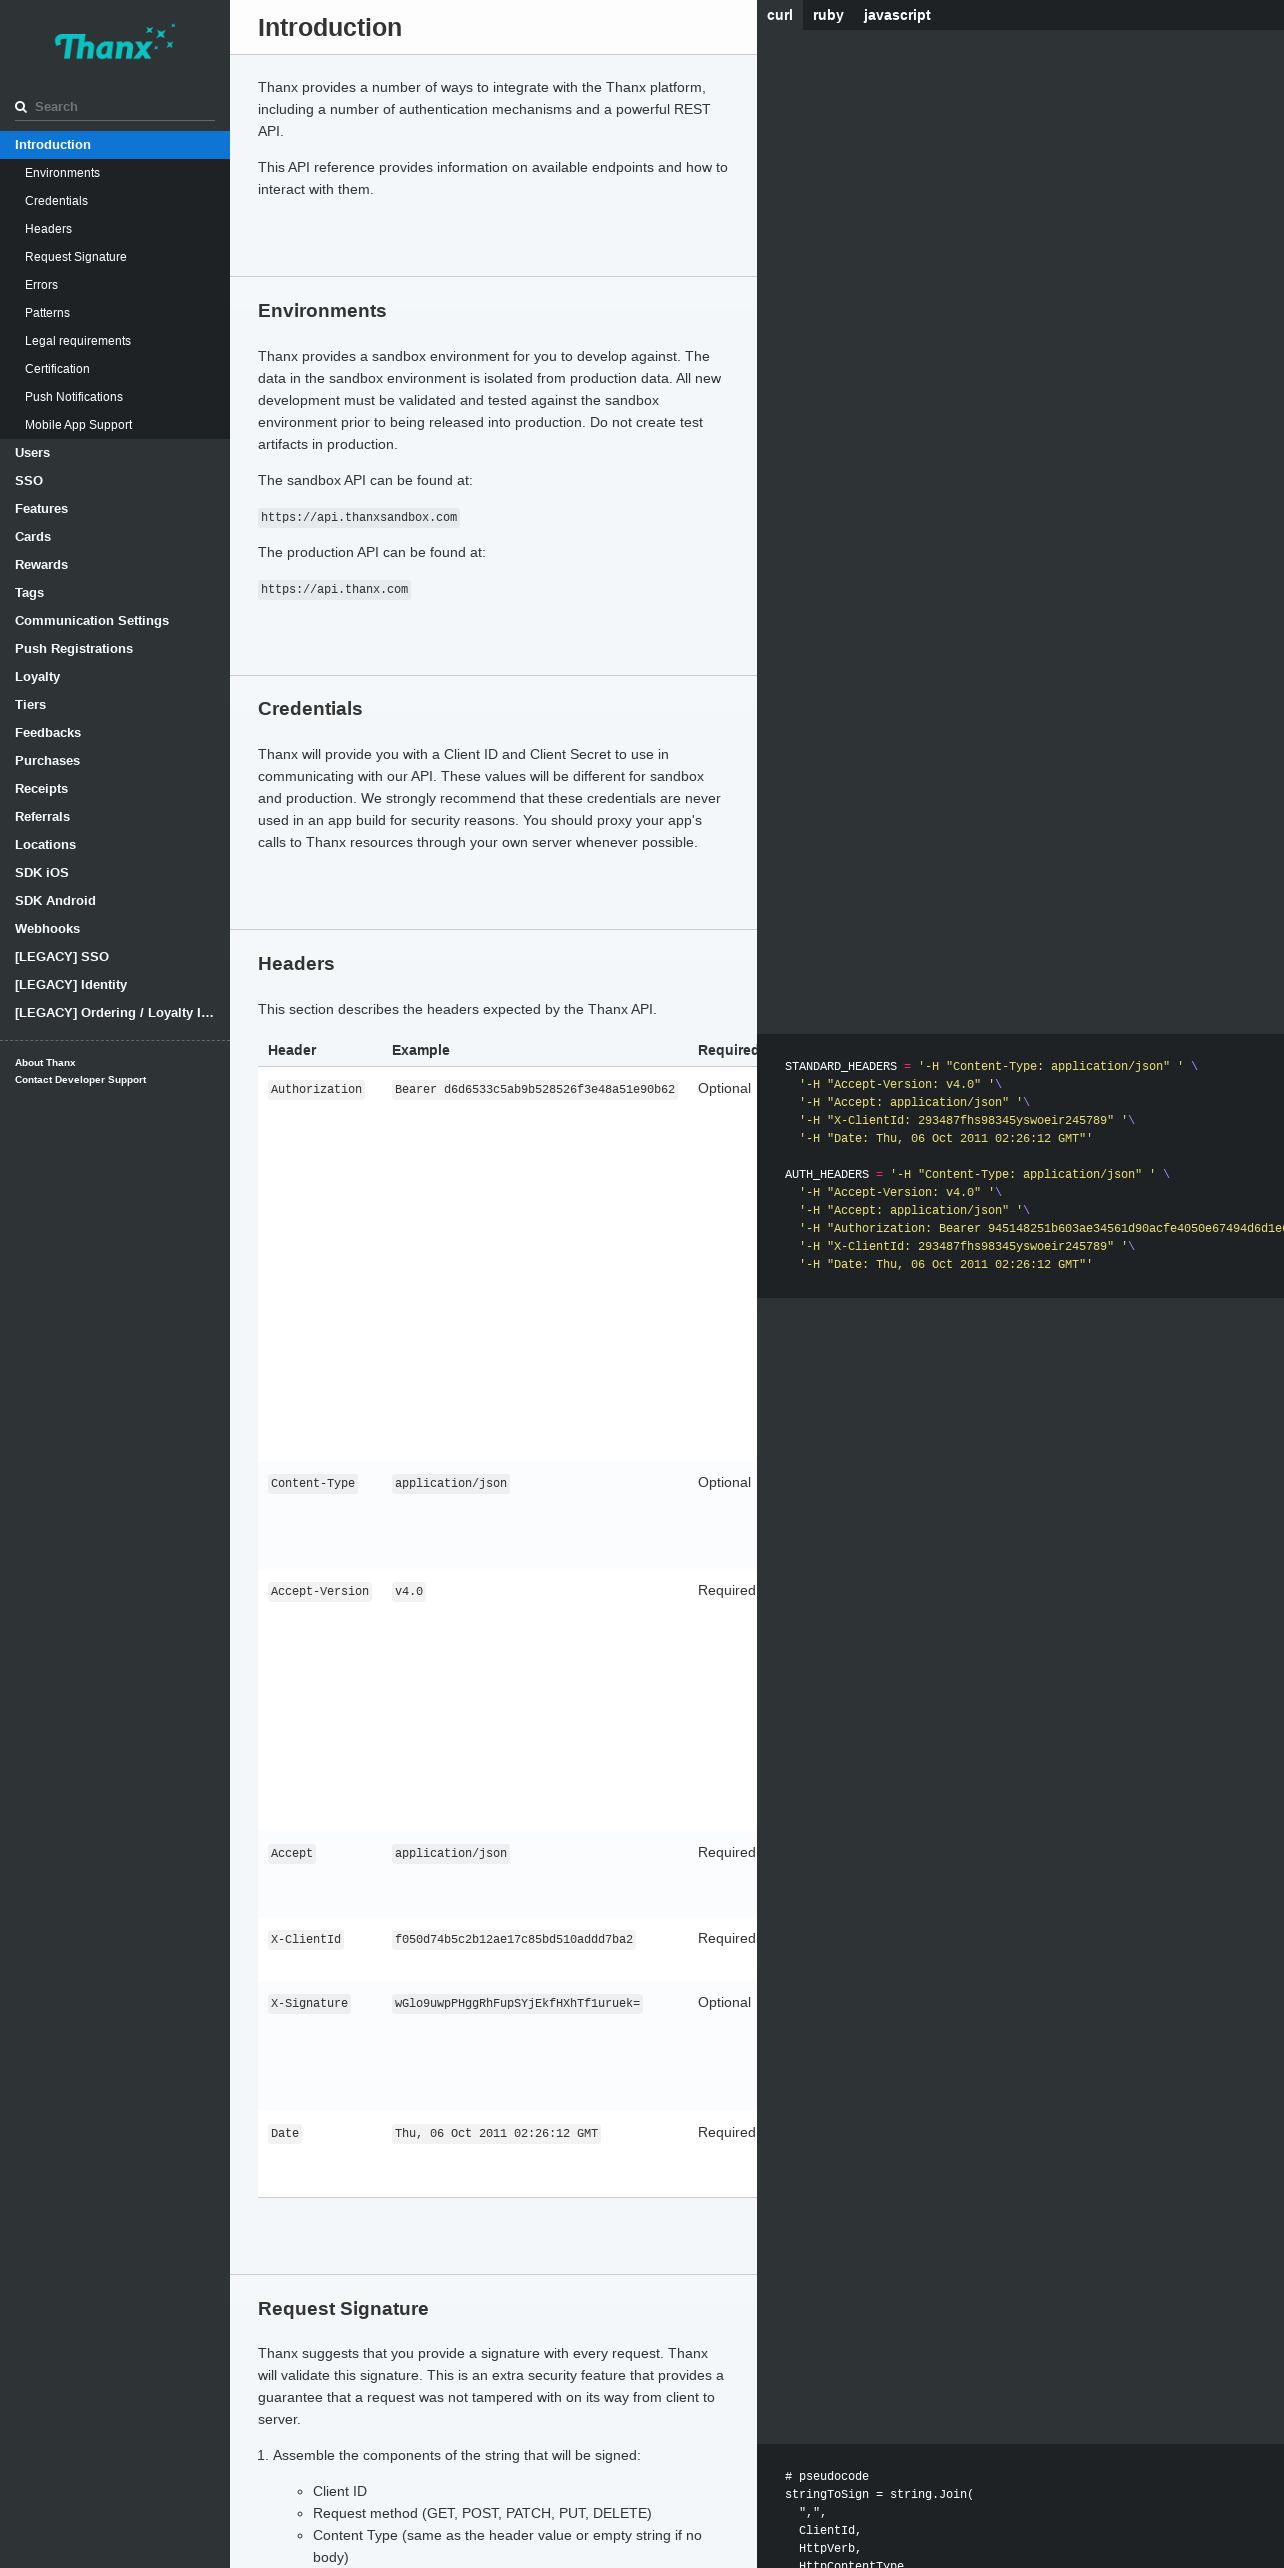Click the AUTH_HEADERS code line
Image resolution: width=1284 pixels, height=2568 pixels.
pos(977,1175)
